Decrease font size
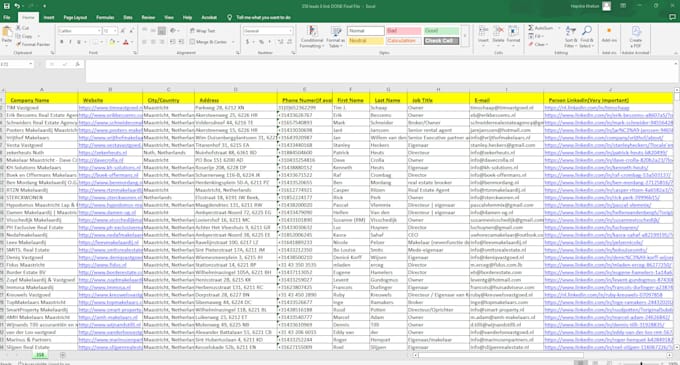The width and height of the screenshot is (680, 365). [x=131, y=31]
